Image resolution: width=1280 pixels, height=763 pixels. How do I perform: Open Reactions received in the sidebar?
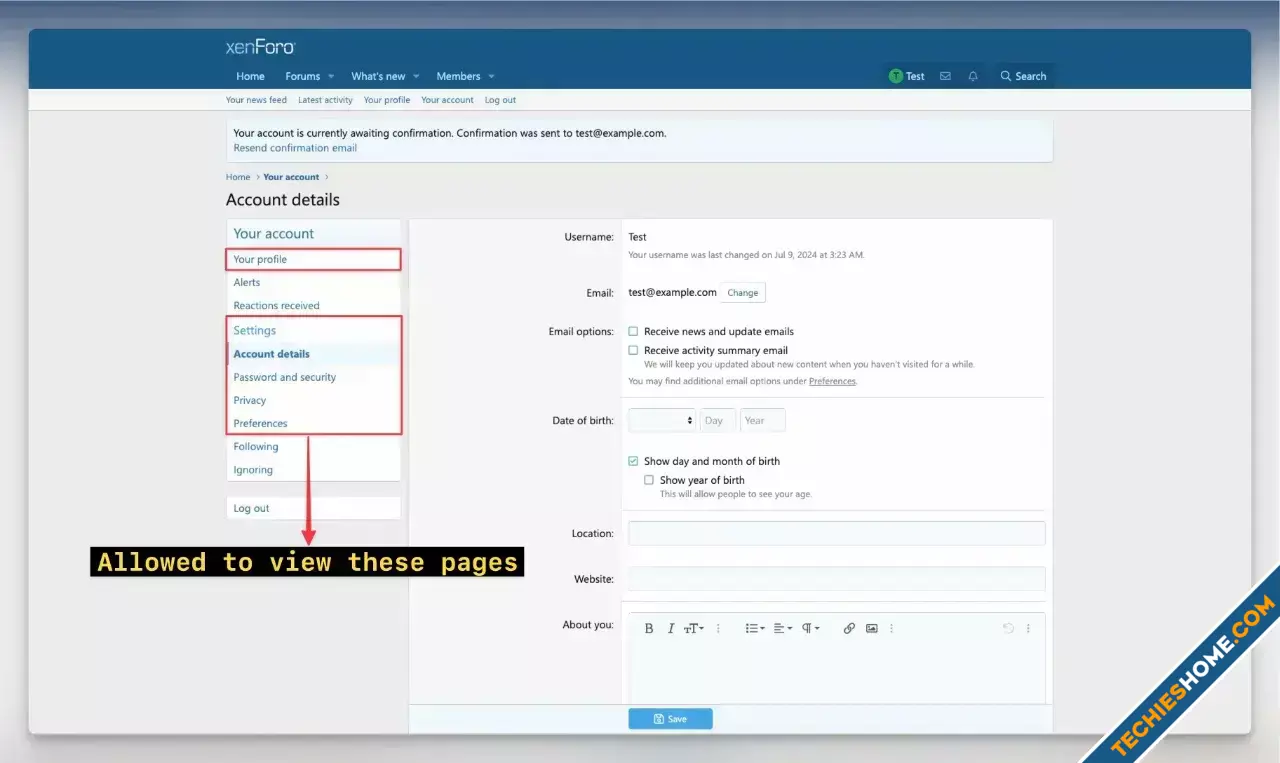pos(313,306)
